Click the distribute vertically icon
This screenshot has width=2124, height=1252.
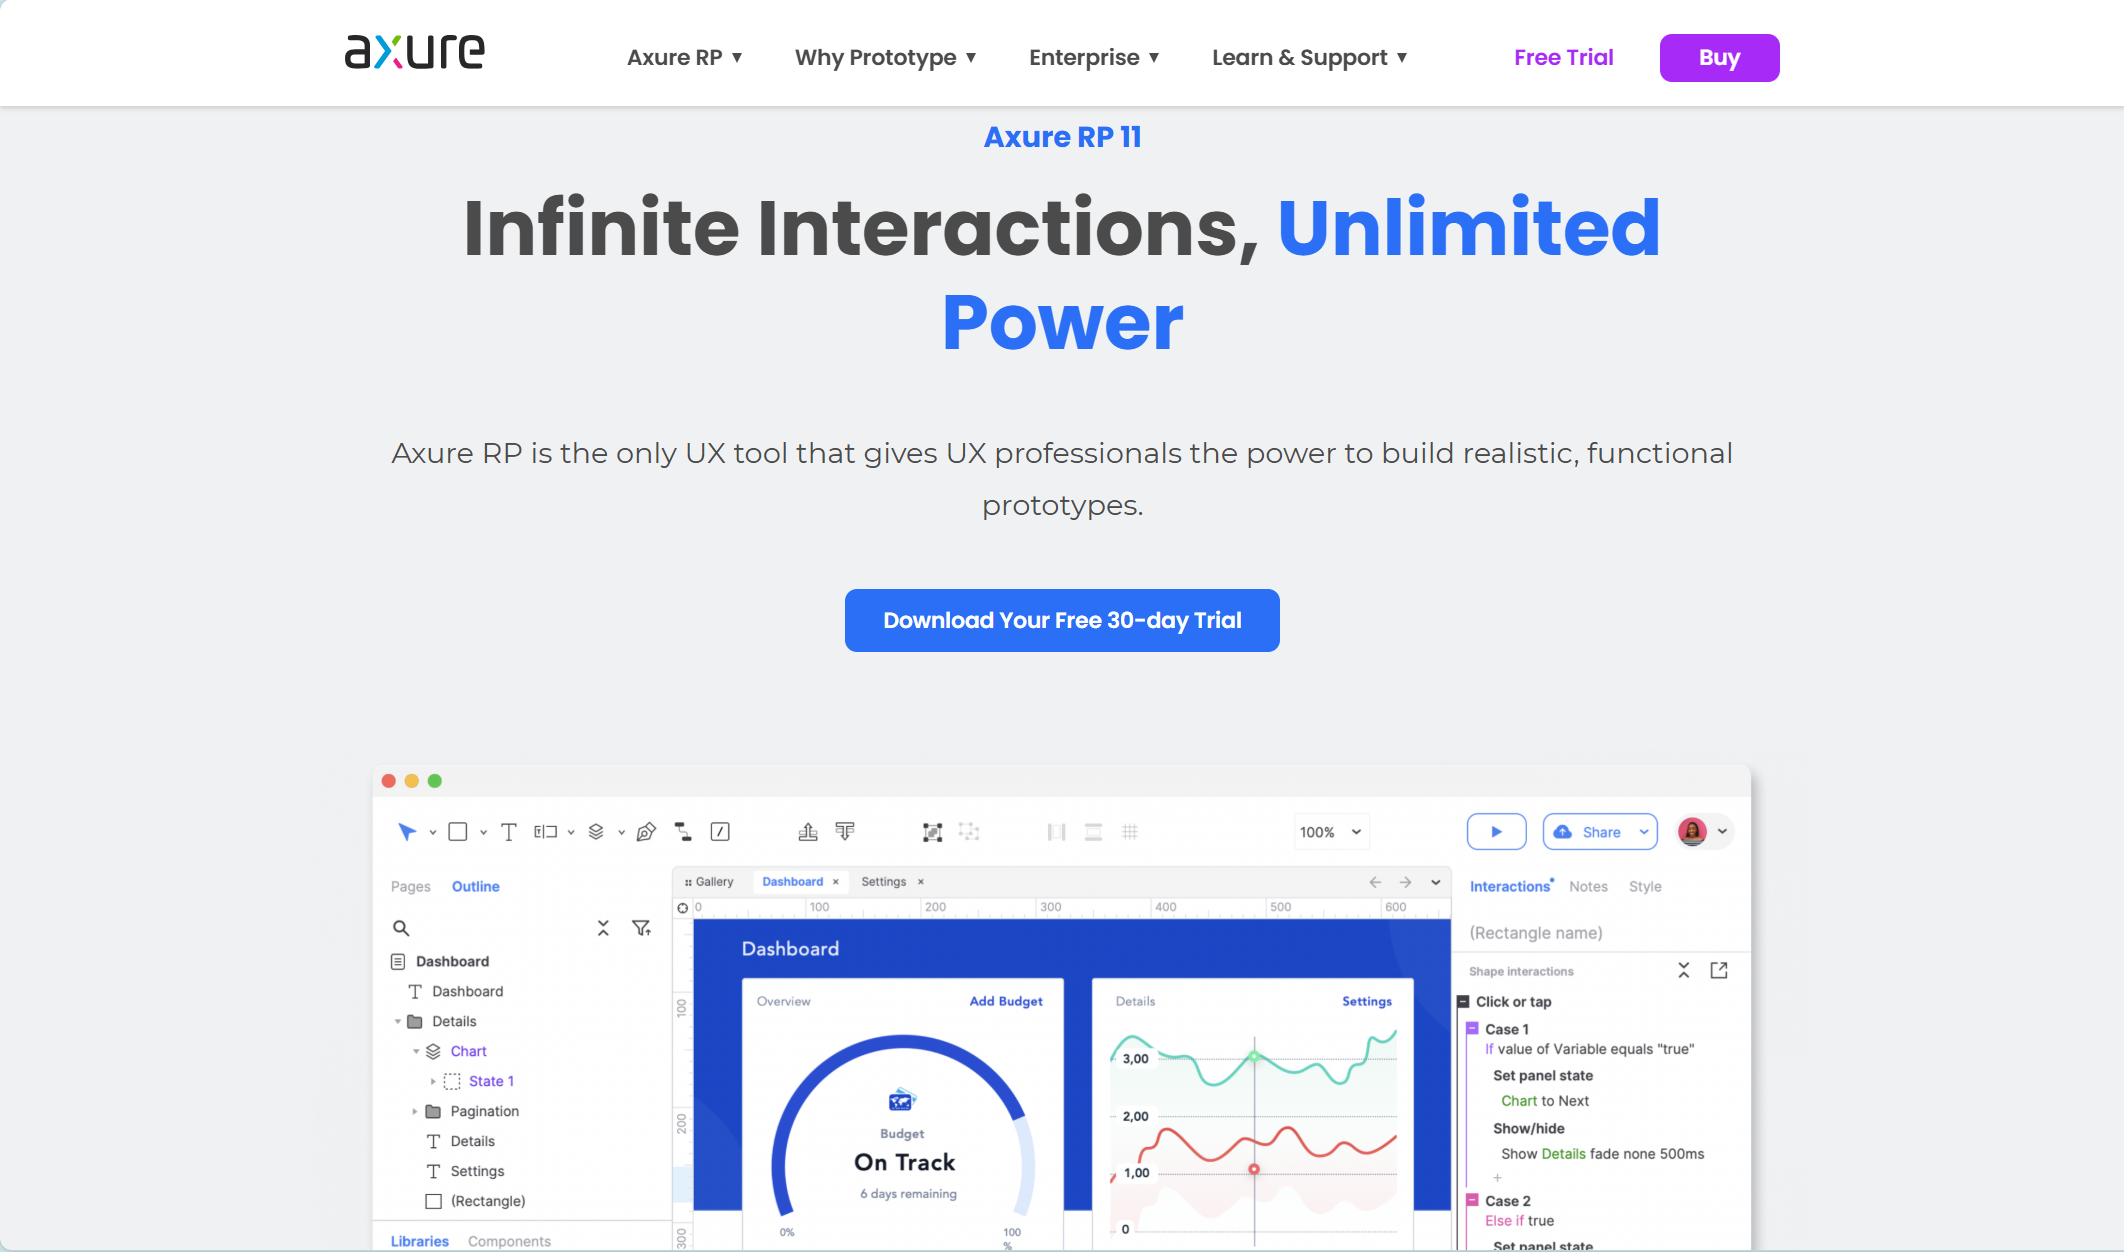[1093, 832]
